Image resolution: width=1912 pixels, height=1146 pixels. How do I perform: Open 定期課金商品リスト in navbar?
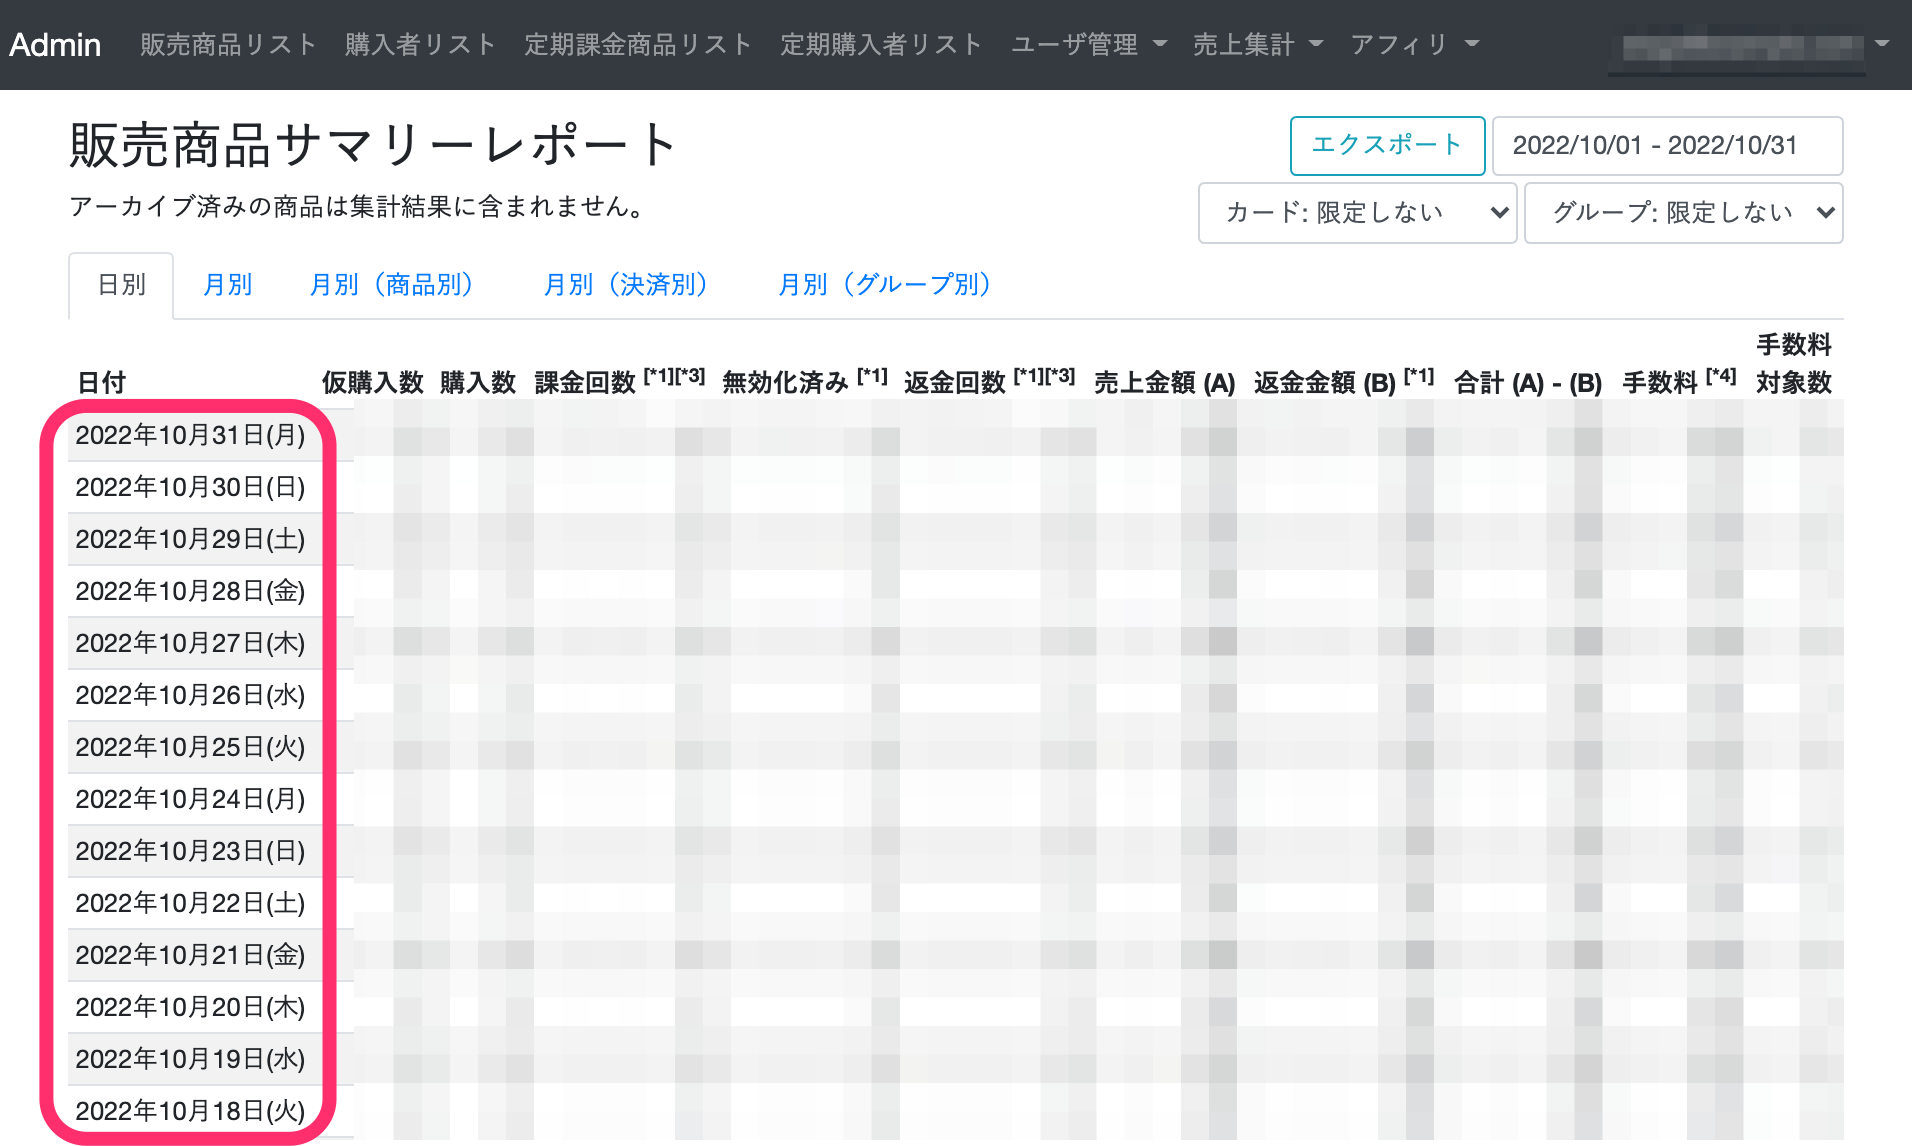click(x=638, y=45)
